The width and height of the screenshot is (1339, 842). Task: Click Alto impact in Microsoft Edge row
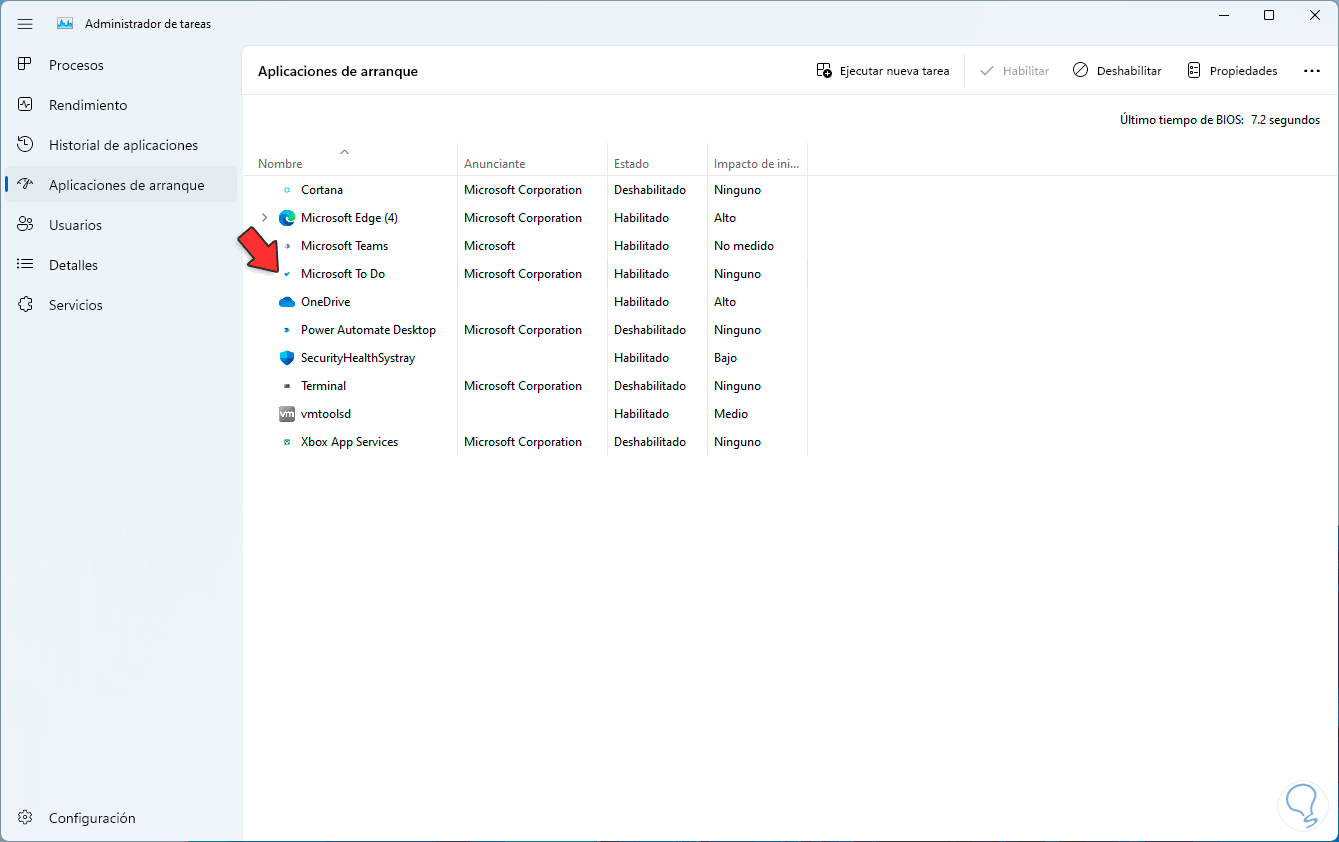click(x=725, y=218)
